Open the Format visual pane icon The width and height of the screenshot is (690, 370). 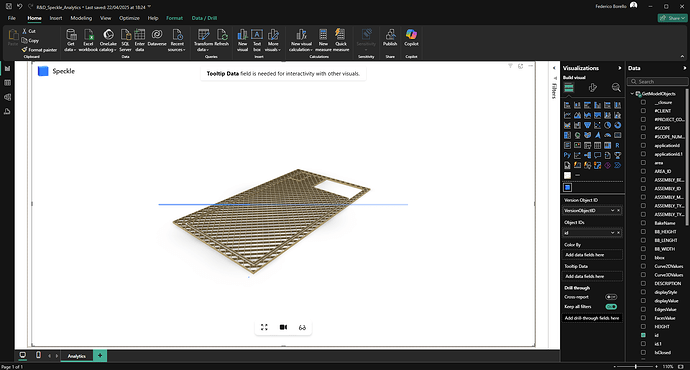[593, 88]
